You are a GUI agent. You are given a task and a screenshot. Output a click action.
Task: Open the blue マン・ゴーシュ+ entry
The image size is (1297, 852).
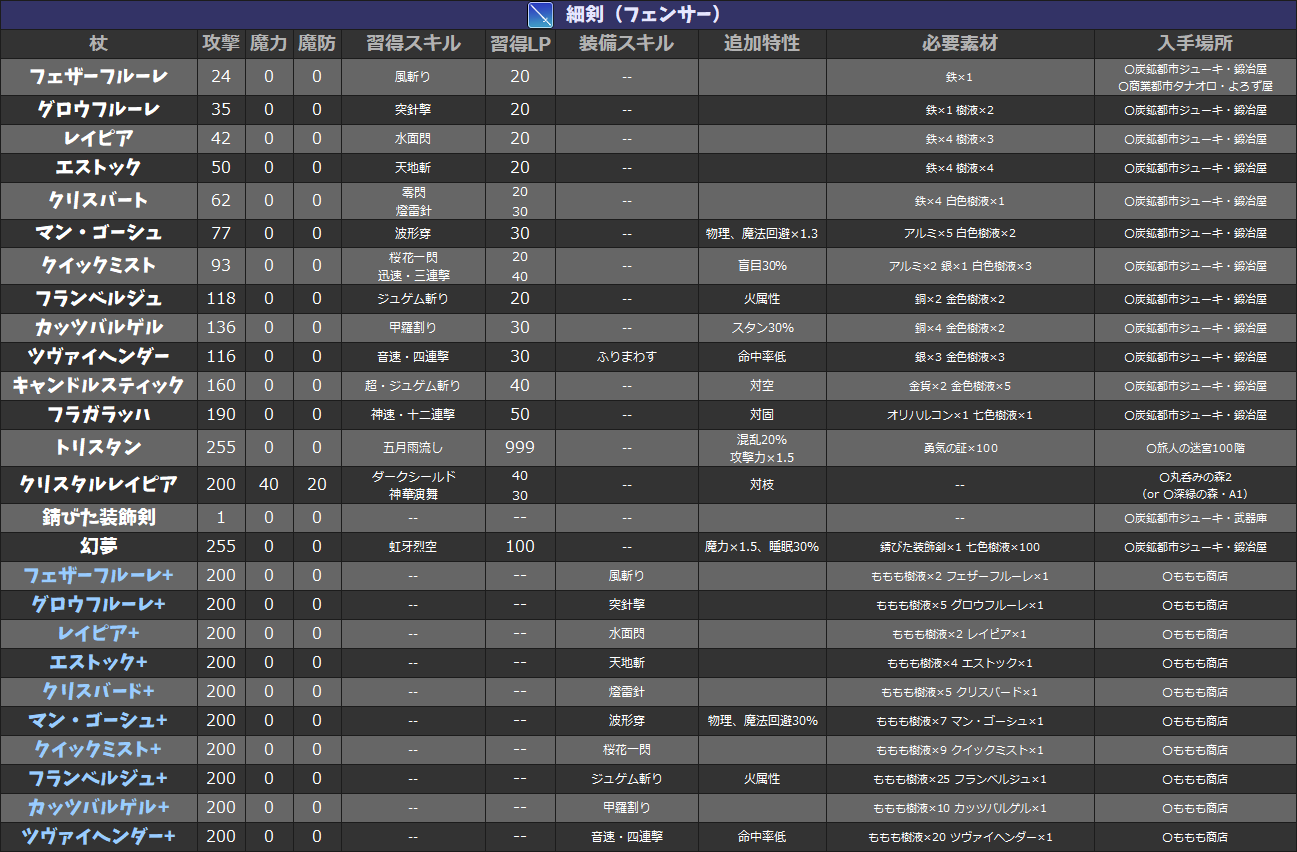[98, 721]
